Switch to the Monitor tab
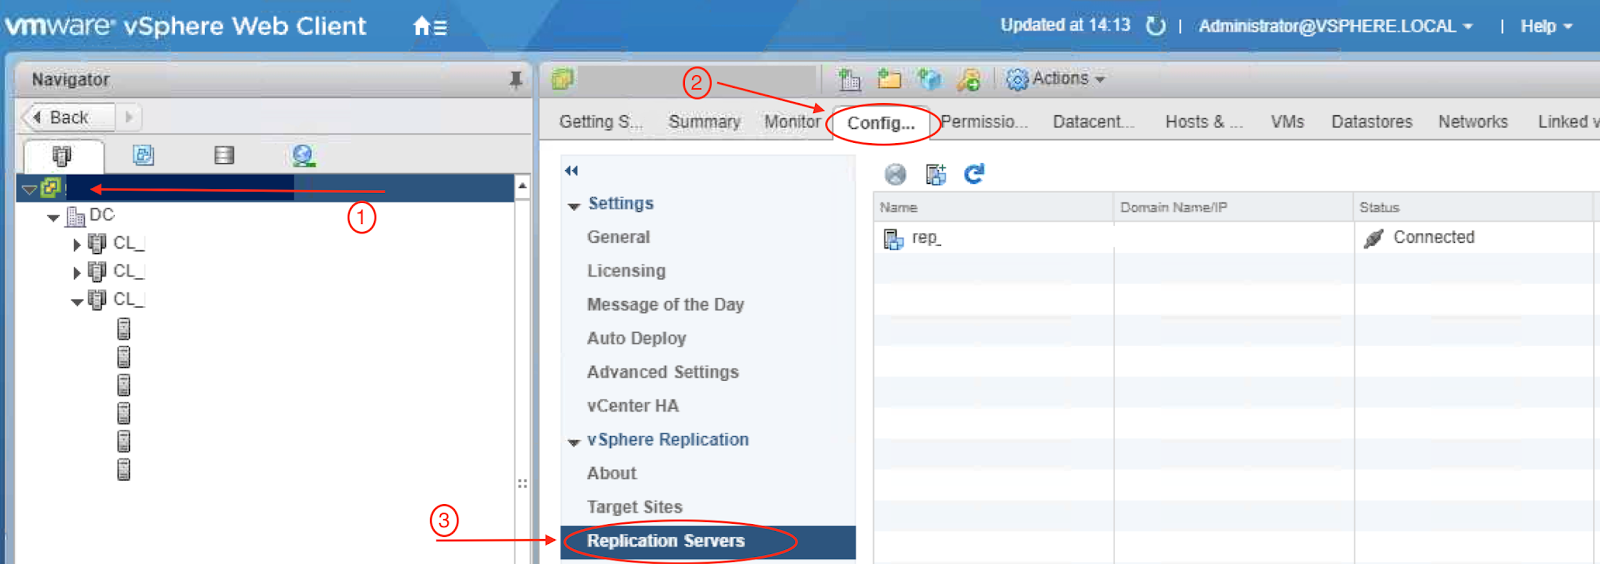Image resolution: width=1600 pixels, height=564 pixels. click(792, 122)
